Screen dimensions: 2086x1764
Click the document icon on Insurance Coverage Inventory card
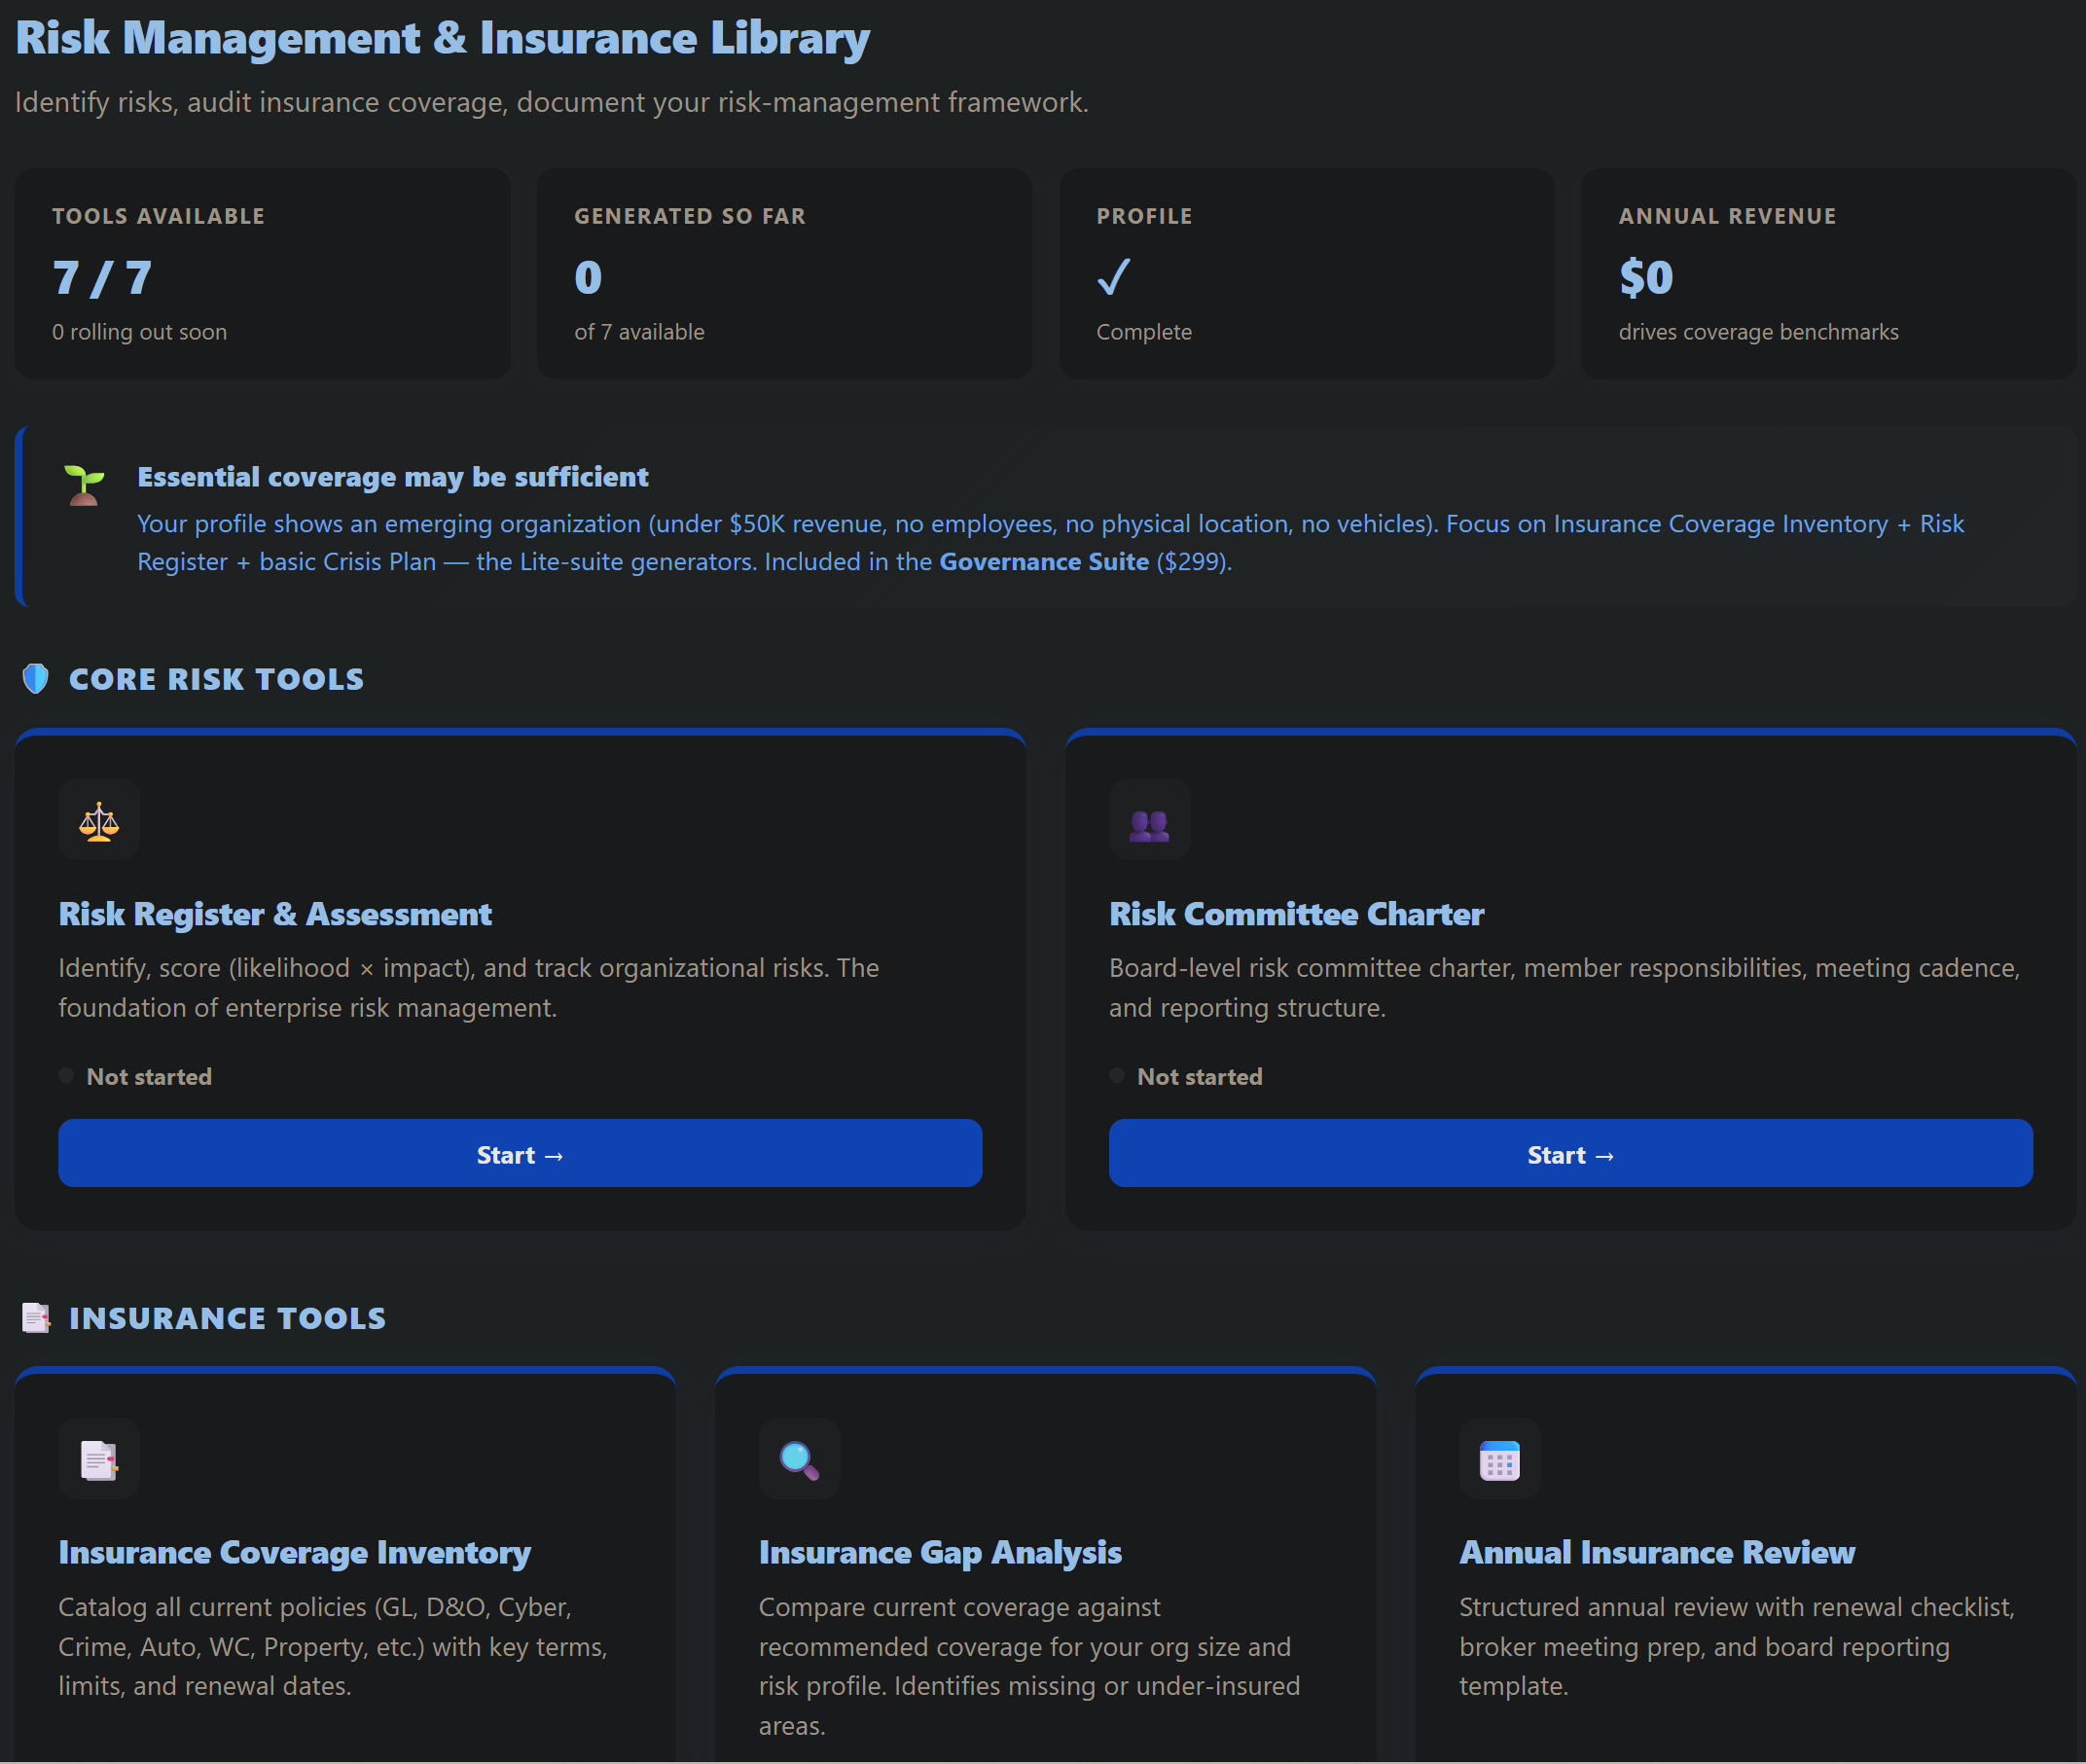(99, 1459)
